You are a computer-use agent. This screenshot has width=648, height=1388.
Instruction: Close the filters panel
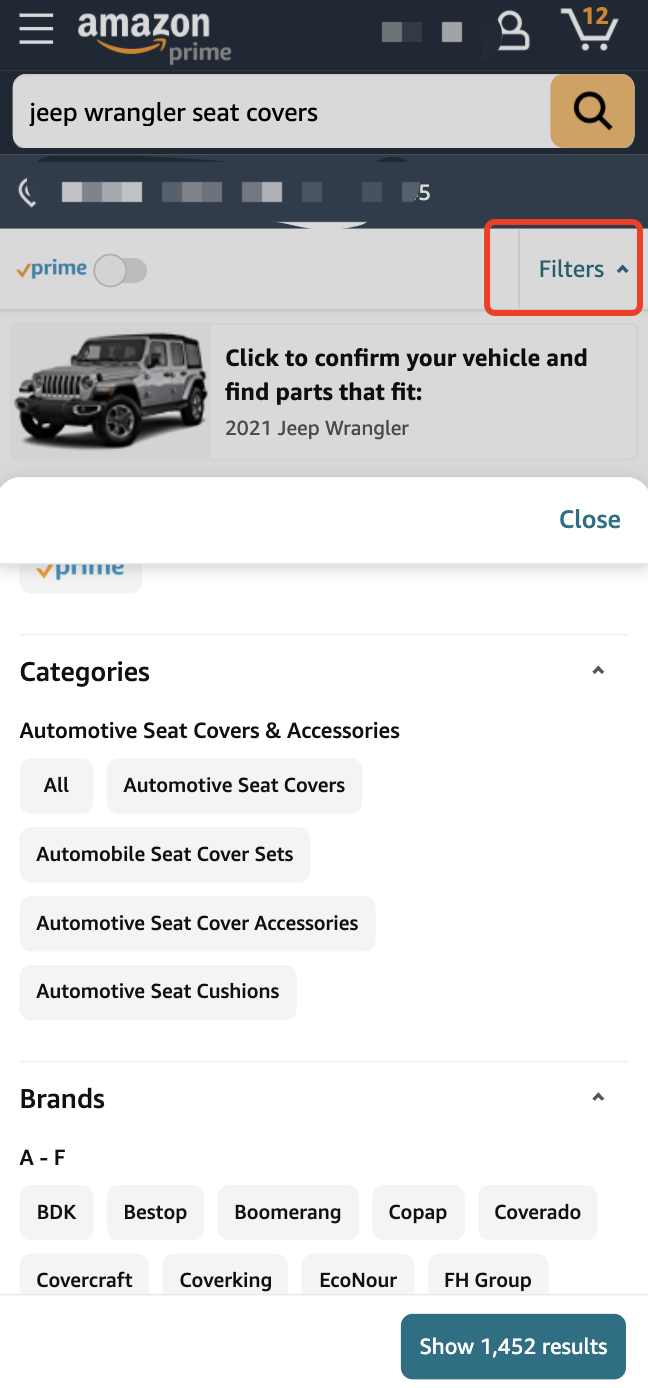coord(590,519)
